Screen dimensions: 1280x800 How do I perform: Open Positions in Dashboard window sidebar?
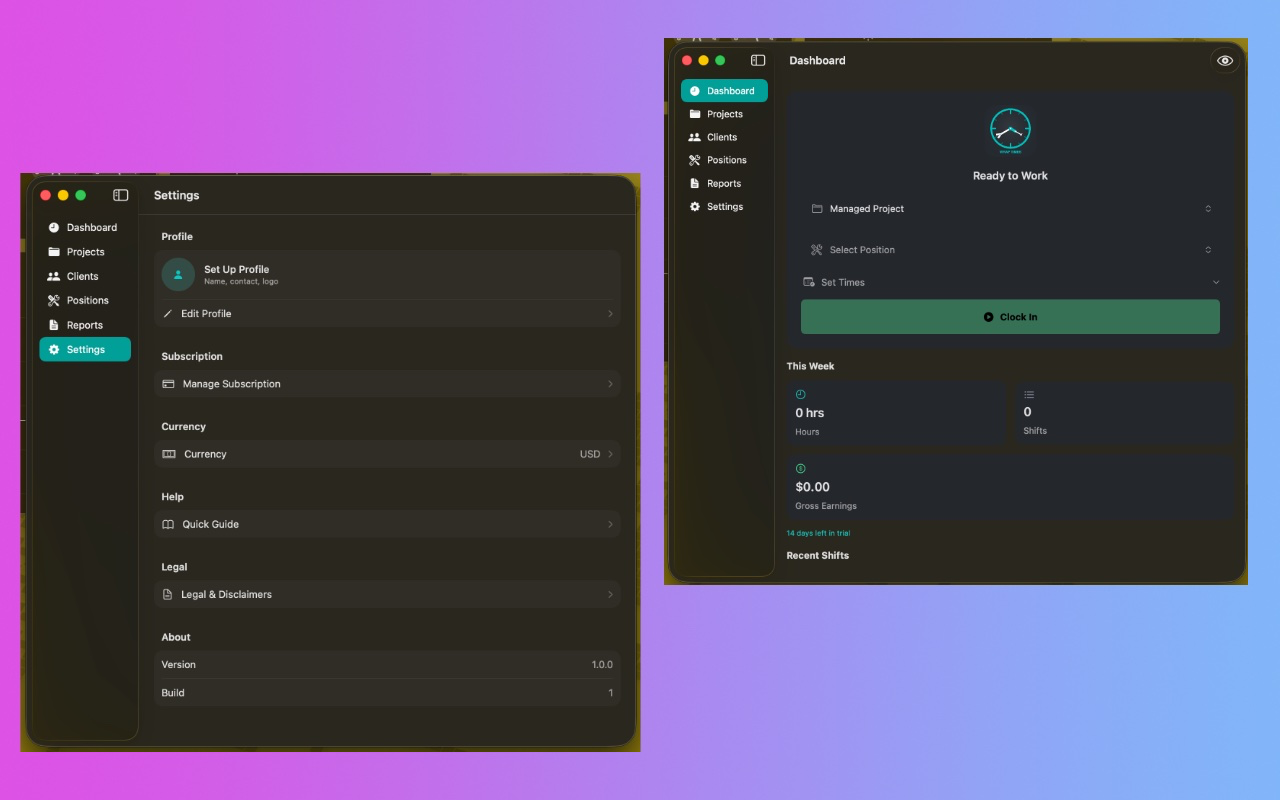coord(724,160)
